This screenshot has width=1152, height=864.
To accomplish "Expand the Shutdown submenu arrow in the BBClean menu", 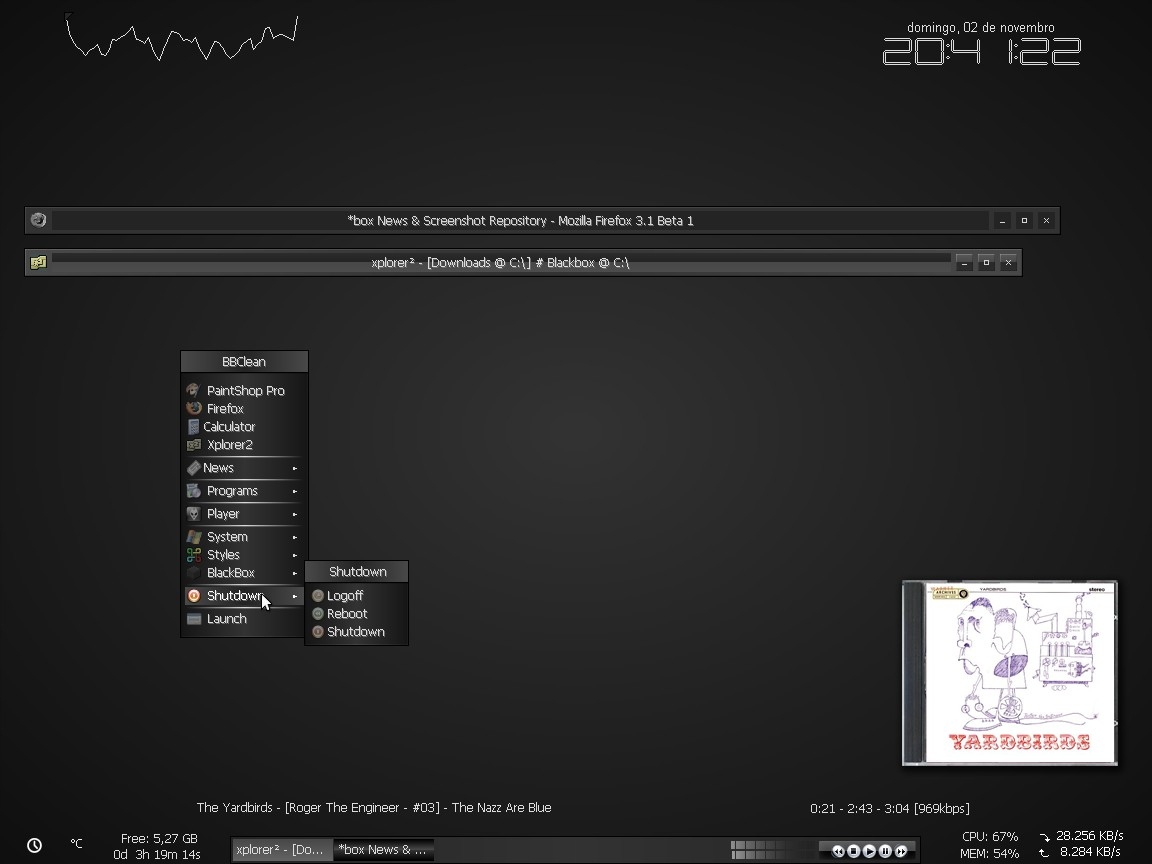I will [295, 596].
